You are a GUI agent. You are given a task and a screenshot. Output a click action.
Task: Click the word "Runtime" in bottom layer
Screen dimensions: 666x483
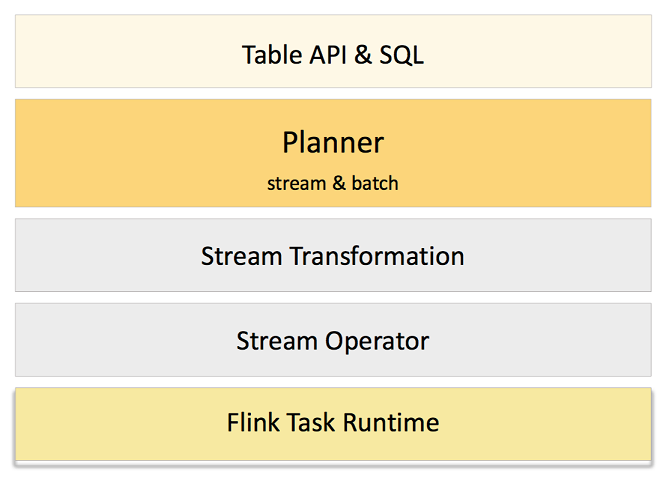391,422
